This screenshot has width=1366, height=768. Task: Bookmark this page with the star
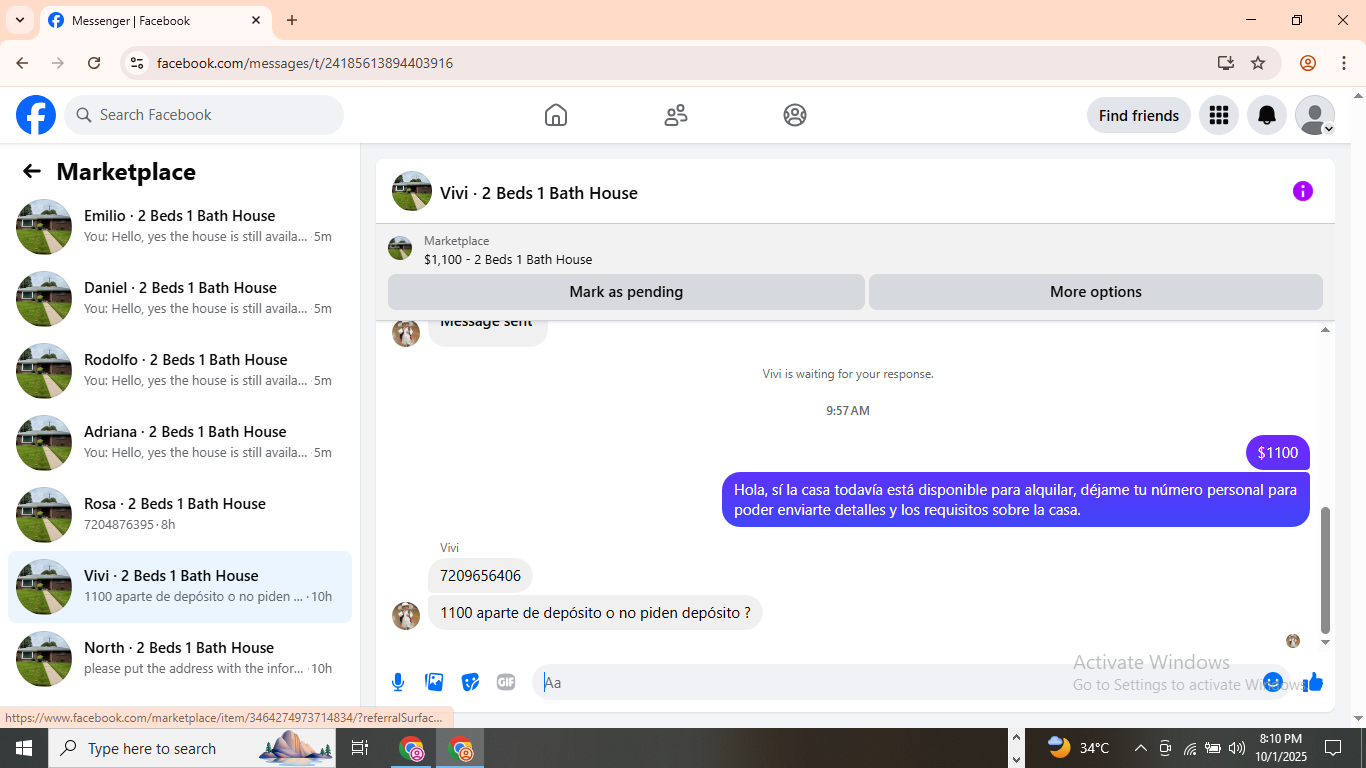pyautogui.click(x=1258, y=63)
